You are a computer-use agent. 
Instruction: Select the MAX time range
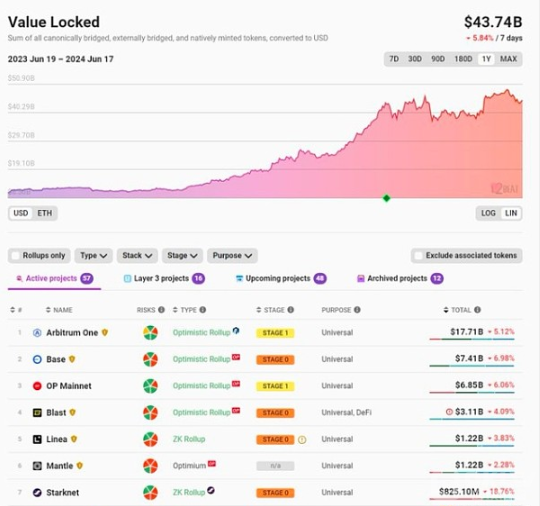[508, 59]
